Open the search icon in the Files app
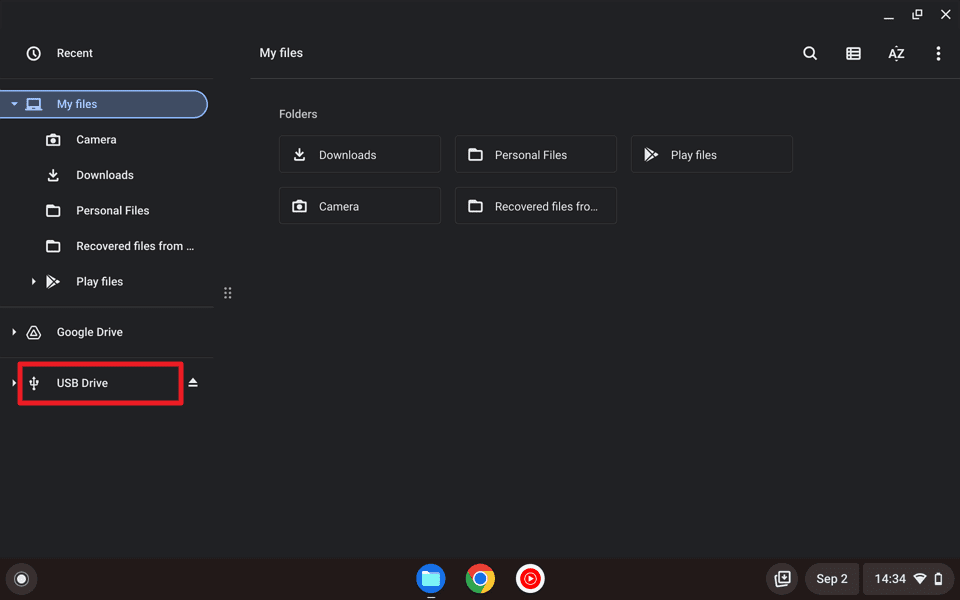The height and width of the screenshot is (600, 960). point(810,53)
